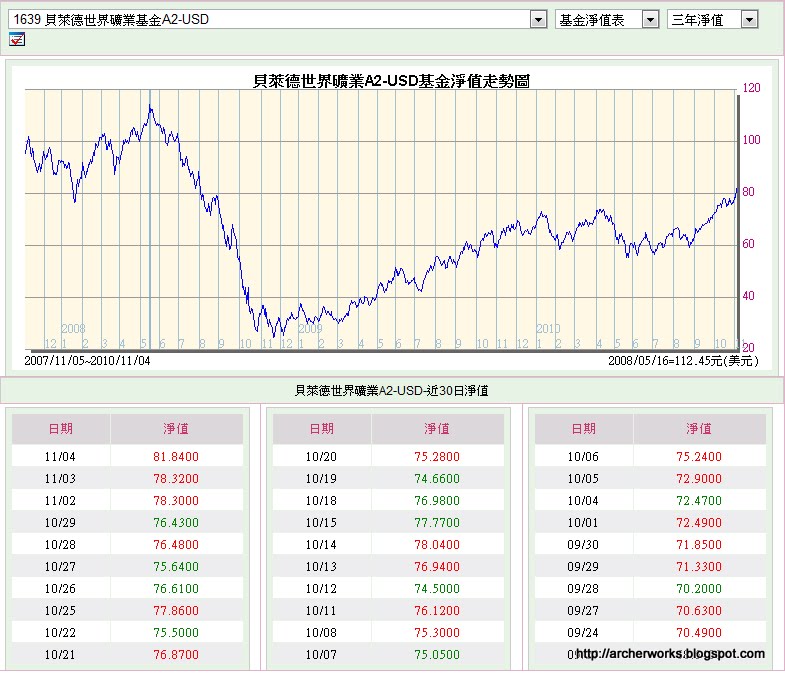This screenshot has width=785, height=676.
Task: Click the 10/27 date cell
Action: (60, 567)
